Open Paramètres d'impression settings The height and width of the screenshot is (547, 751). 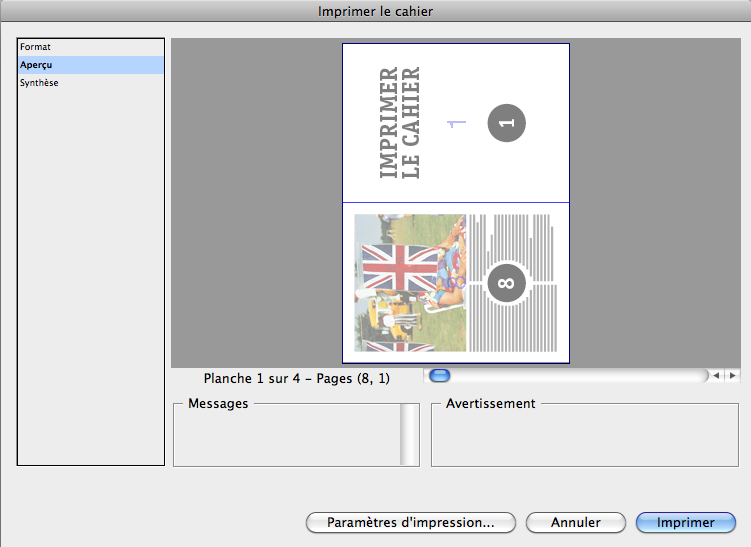[x=410, y=522]
